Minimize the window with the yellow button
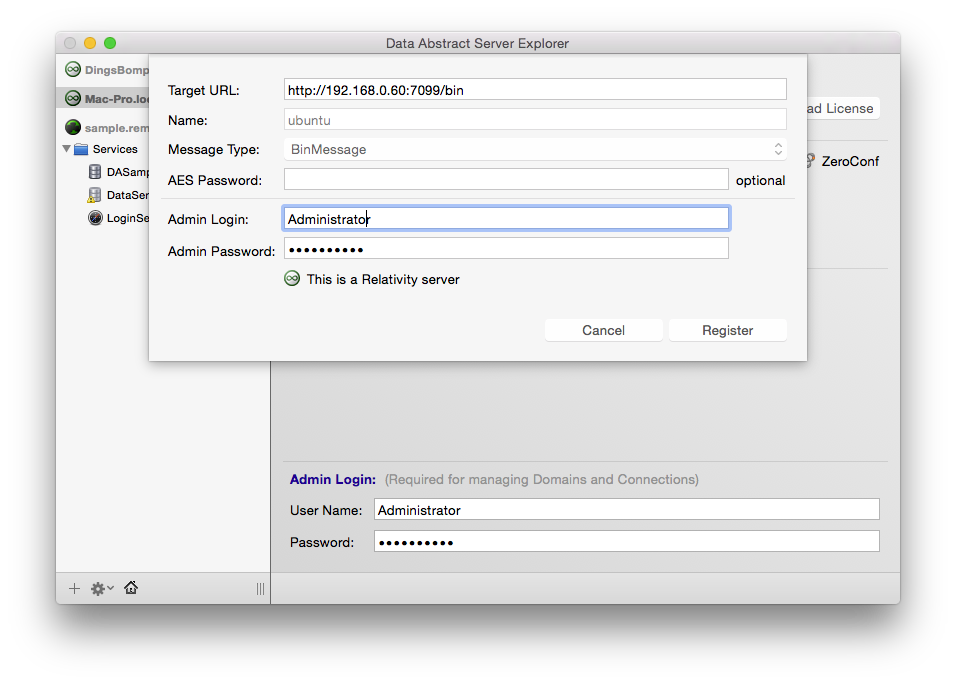 click(90, 43)
